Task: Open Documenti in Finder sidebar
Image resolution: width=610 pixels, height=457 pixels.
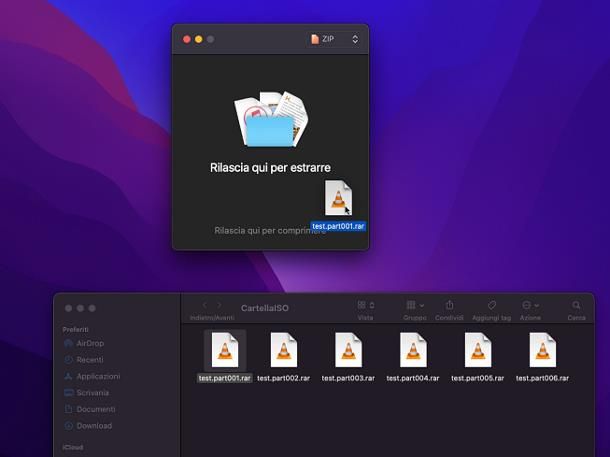Action: pyautogui.click(x=90, y=409)
